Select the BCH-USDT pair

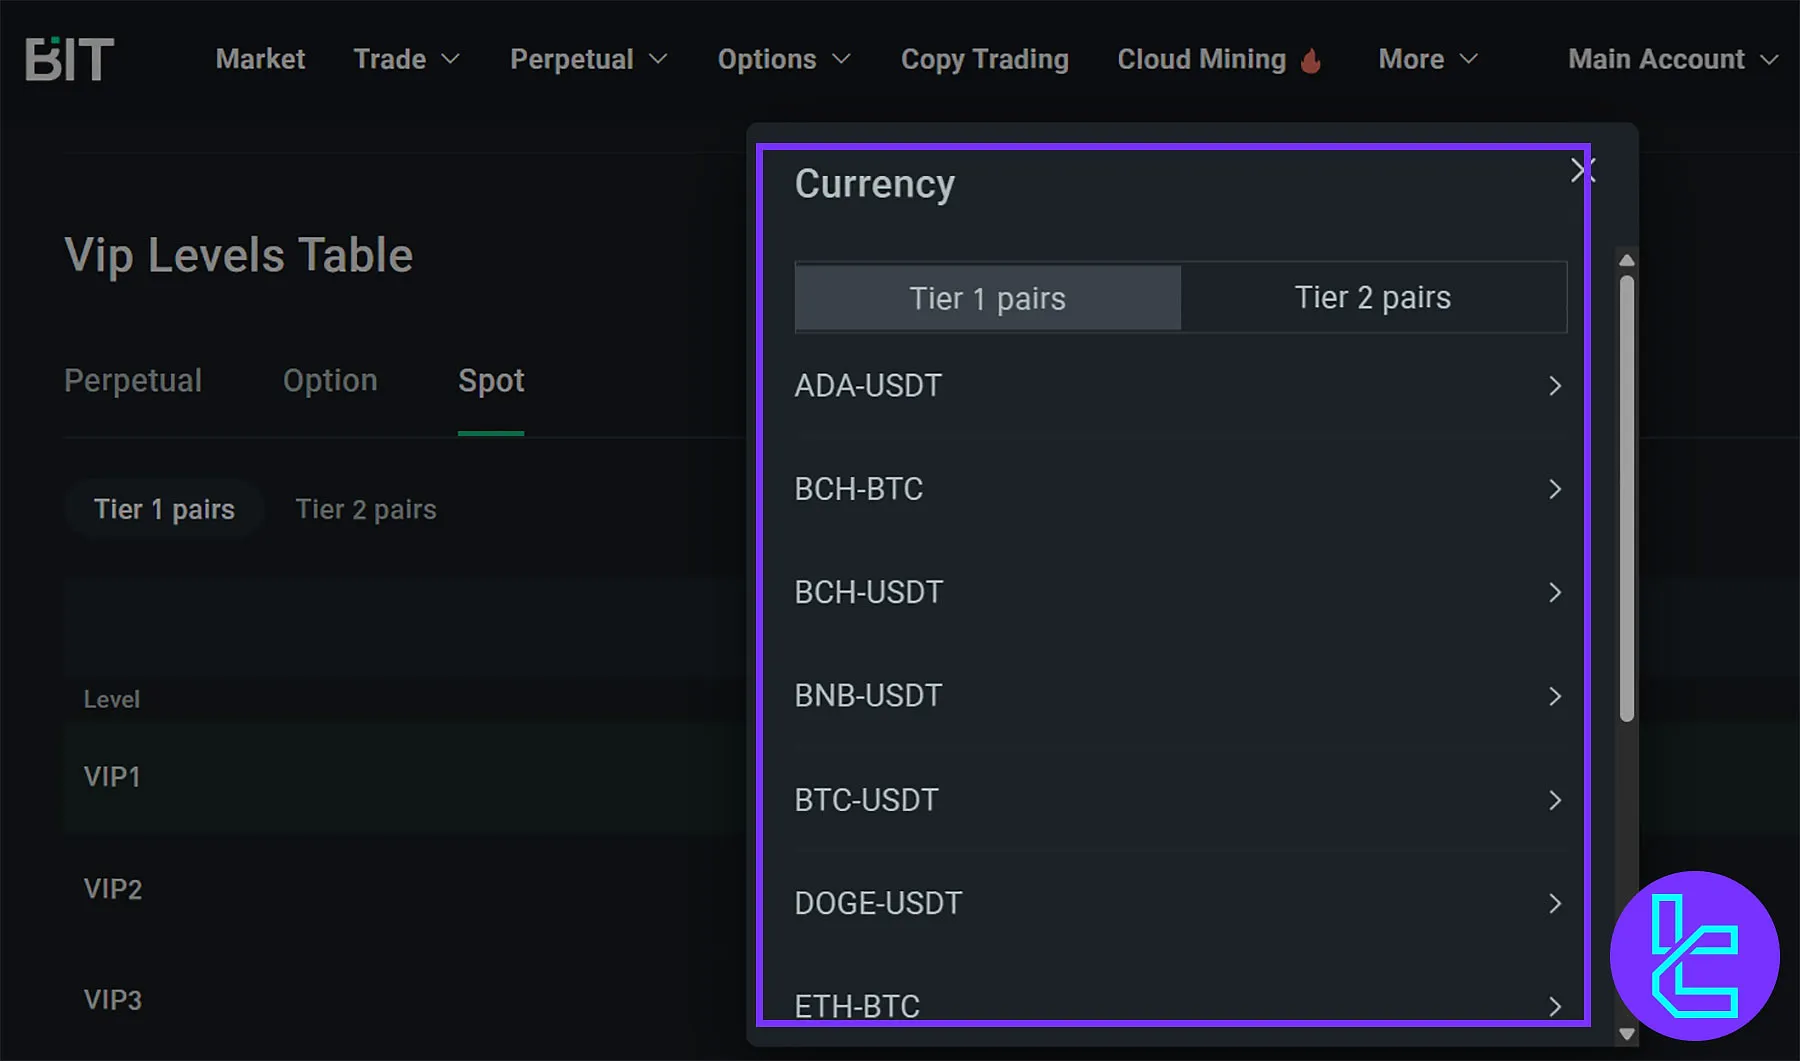coord(1180,592)
